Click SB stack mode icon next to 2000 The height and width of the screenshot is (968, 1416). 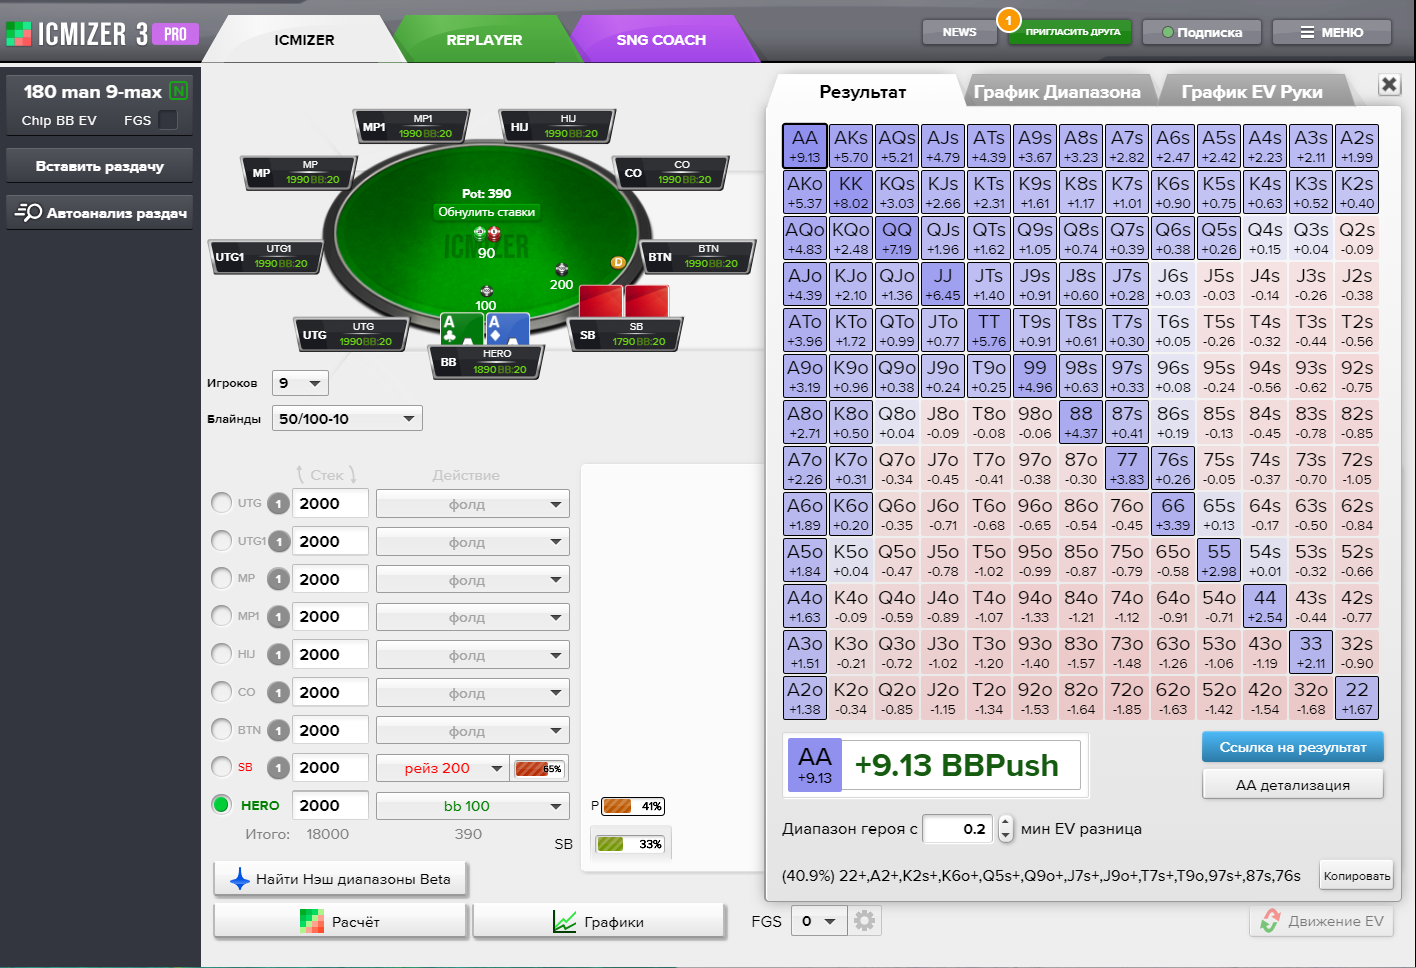(279, 768)
